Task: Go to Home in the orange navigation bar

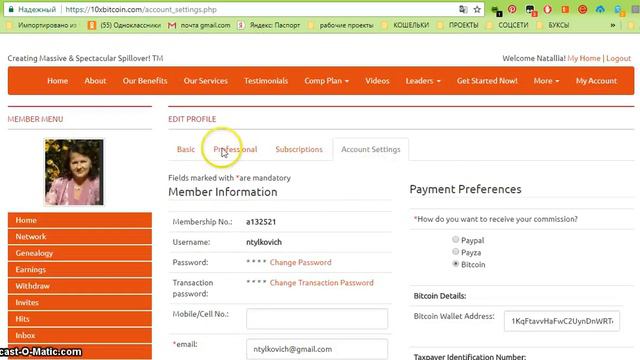Action: [58, 81]
